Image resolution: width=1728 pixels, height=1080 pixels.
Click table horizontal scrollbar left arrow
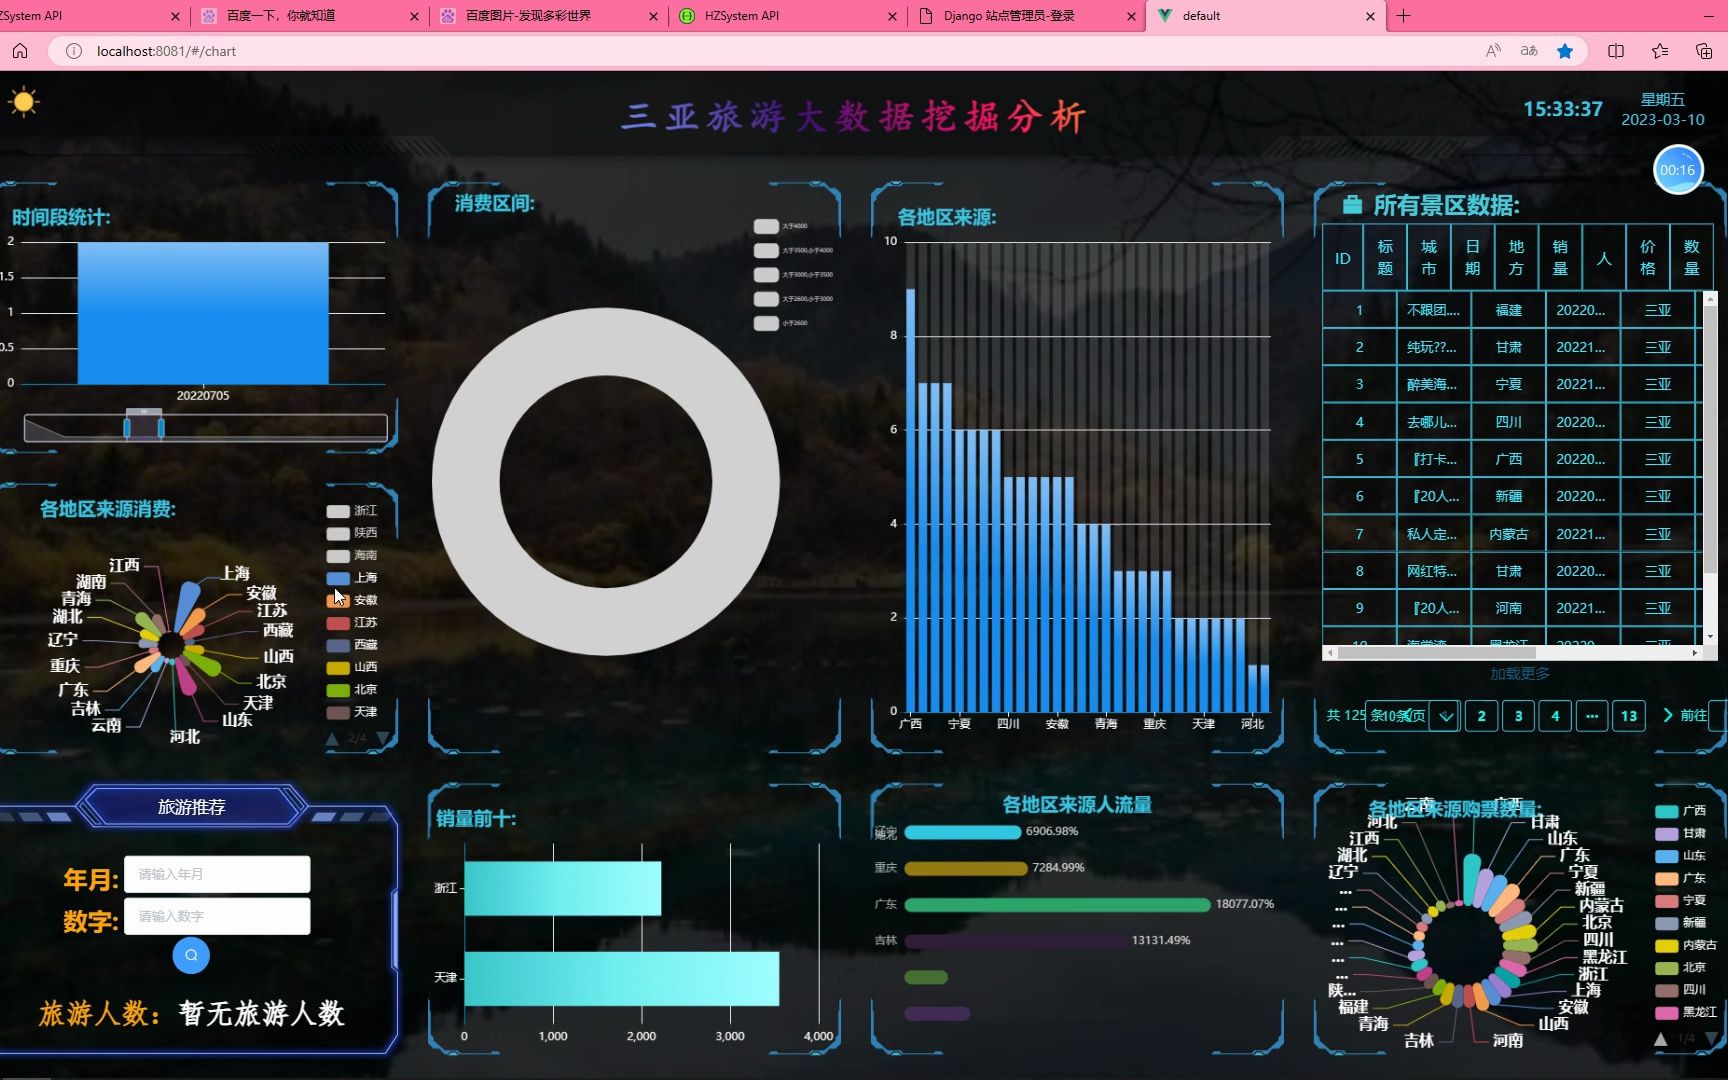click(1329, 653)
